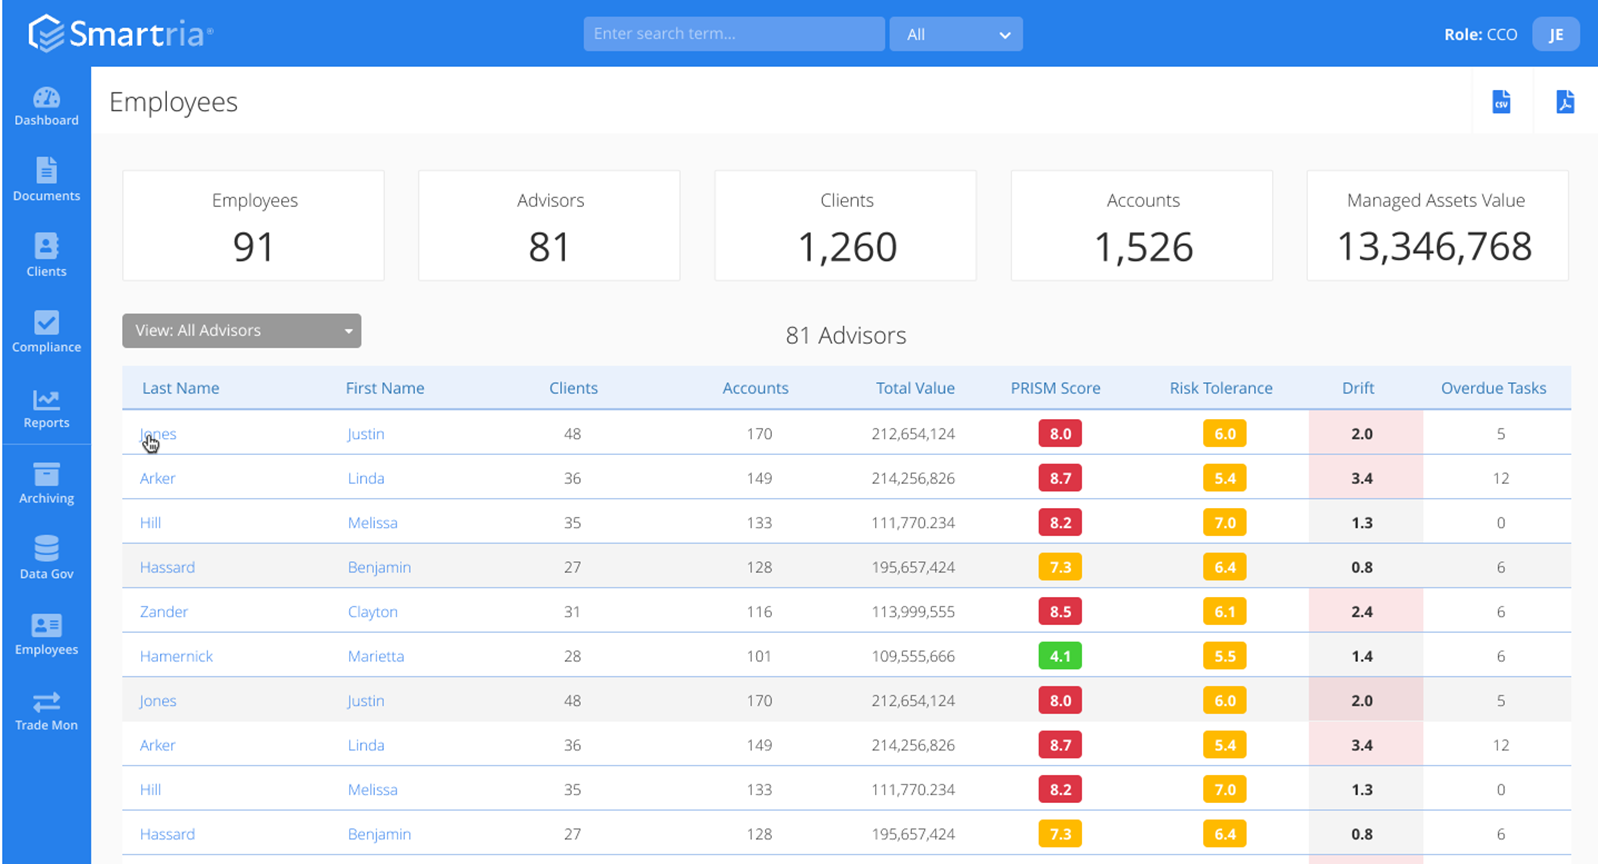Open Zander last name link

click(164, 612)
